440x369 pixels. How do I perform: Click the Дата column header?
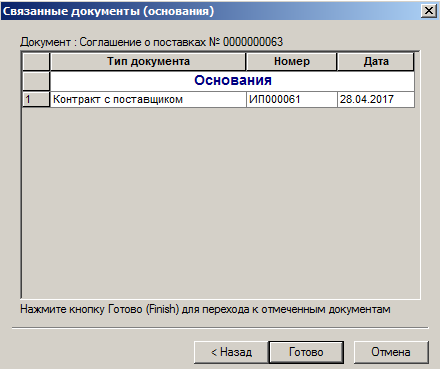point(376,61)
